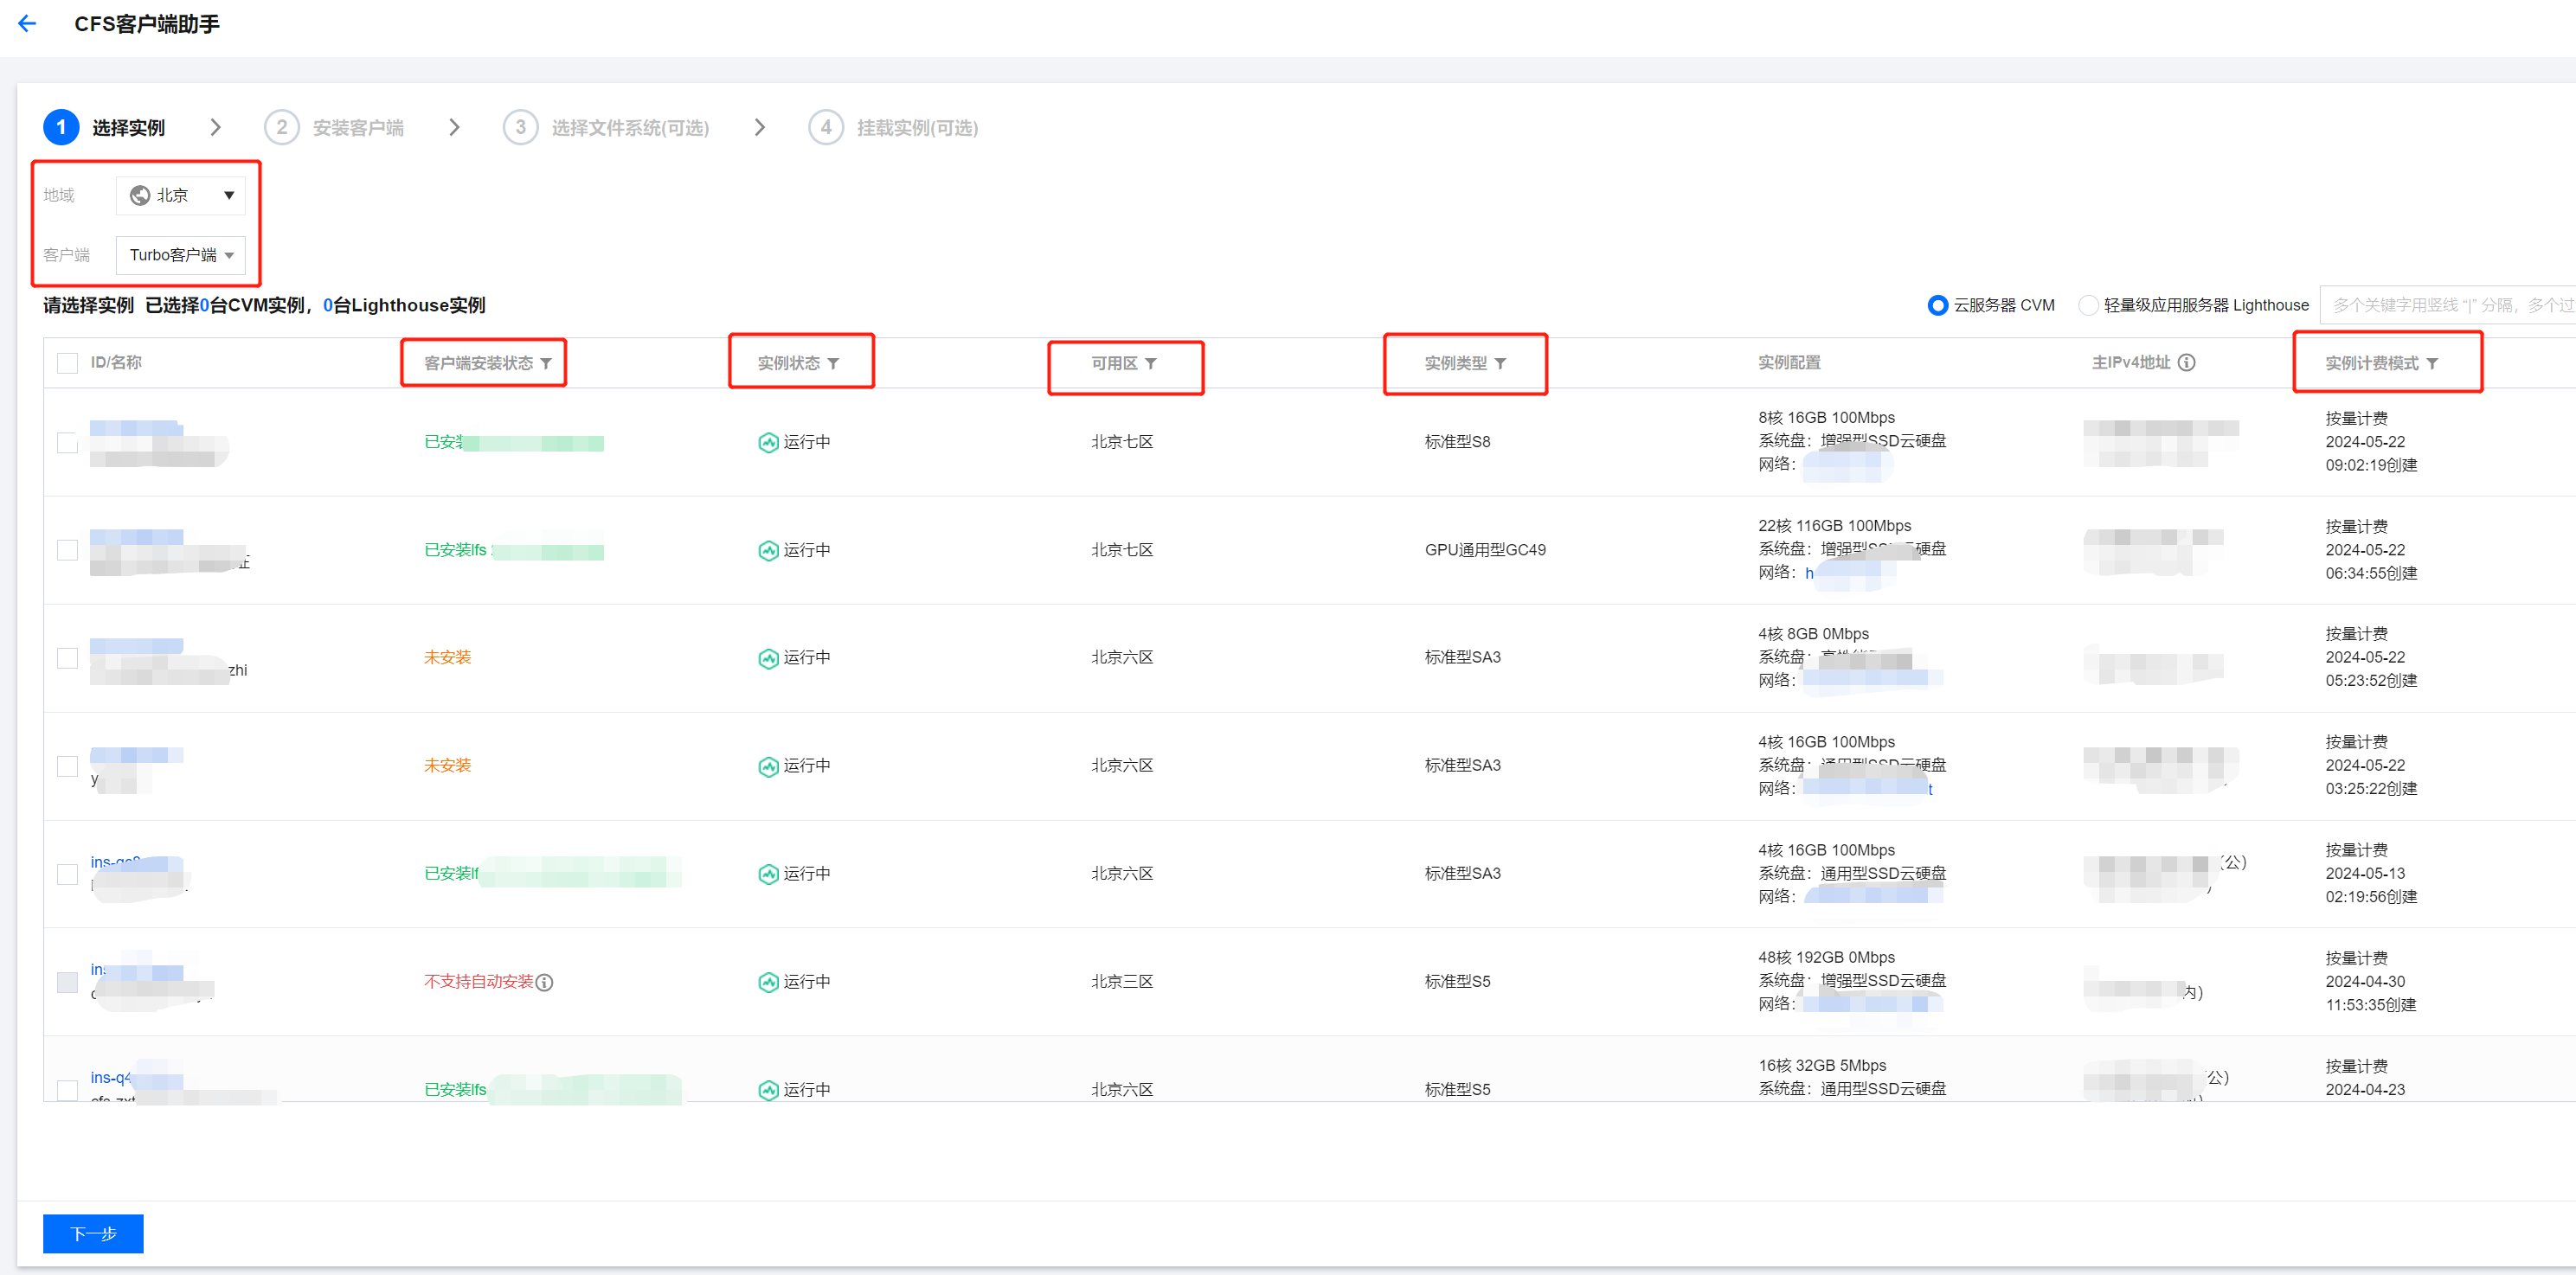This screenshot has height=1275, width=2576.
Task: Click filter icon on 实例状态 column
Action: click(833, 363)
